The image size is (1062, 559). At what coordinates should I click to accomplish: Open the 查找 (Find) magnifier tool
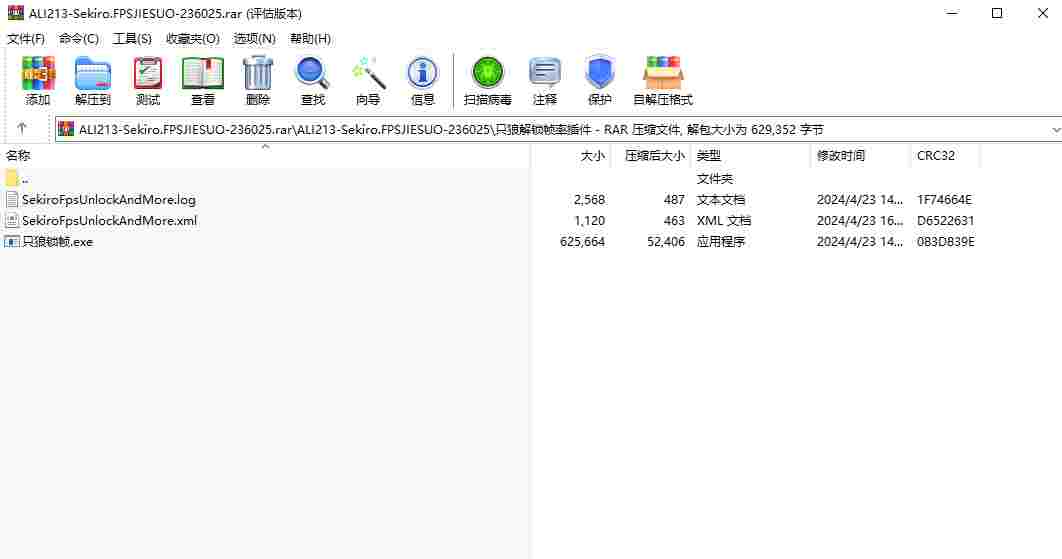pyautogui.click(x=312, y=73)
